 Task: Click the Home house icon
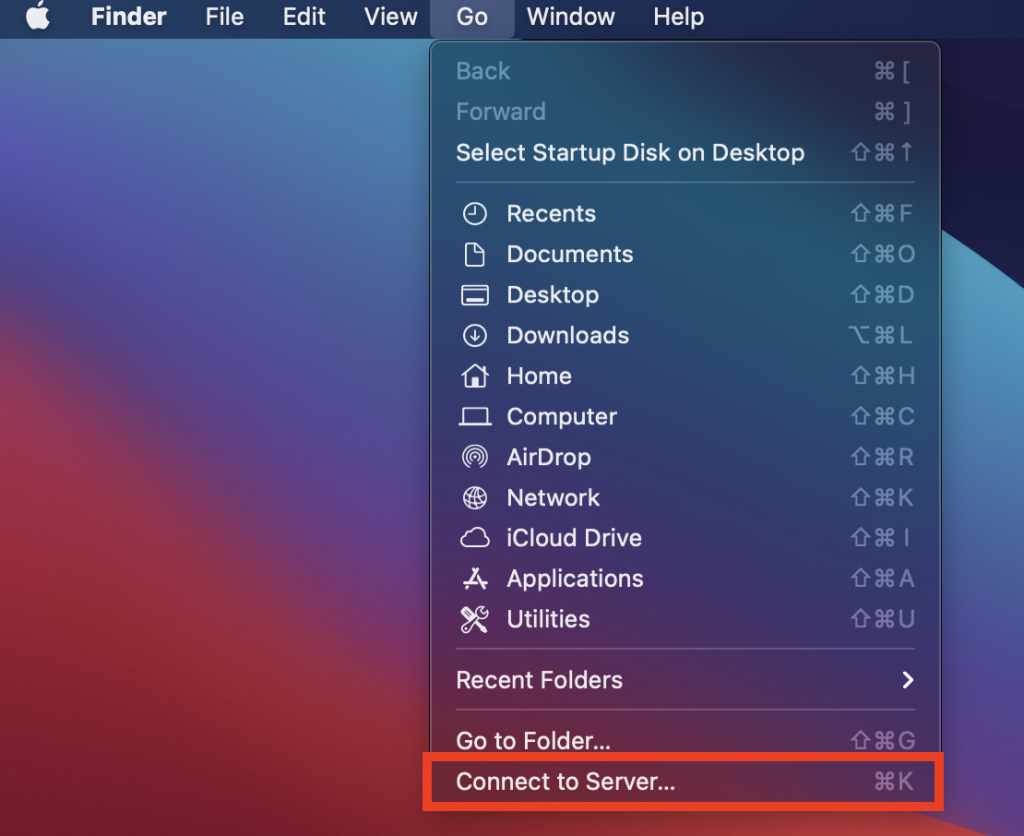tap(475, 376)
